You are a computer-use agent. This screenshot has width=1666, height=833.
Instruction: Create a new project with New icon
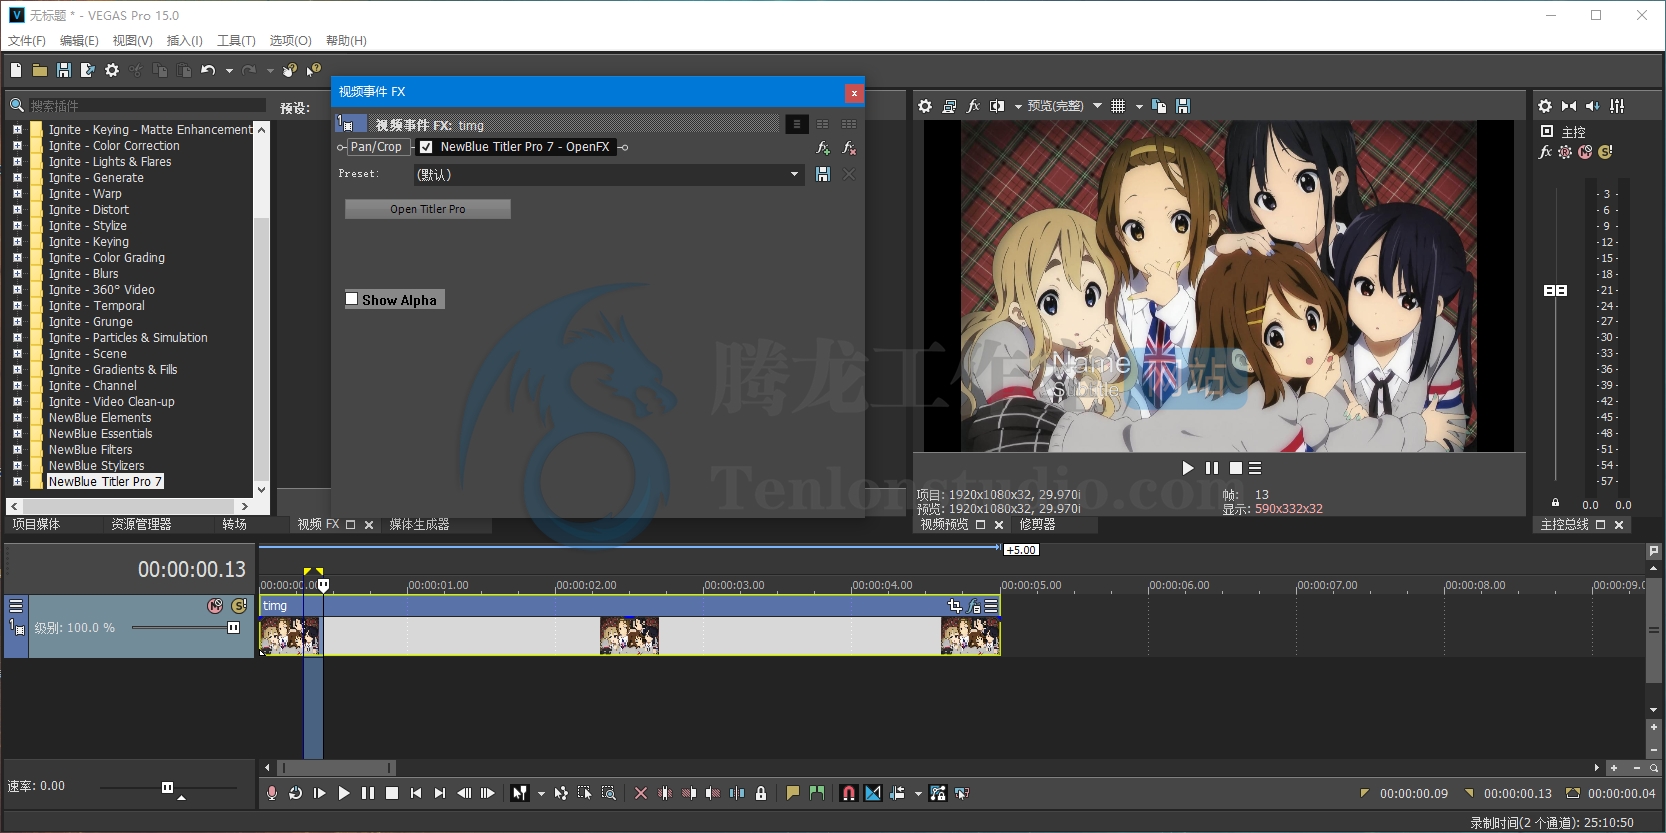pos(16,70)
